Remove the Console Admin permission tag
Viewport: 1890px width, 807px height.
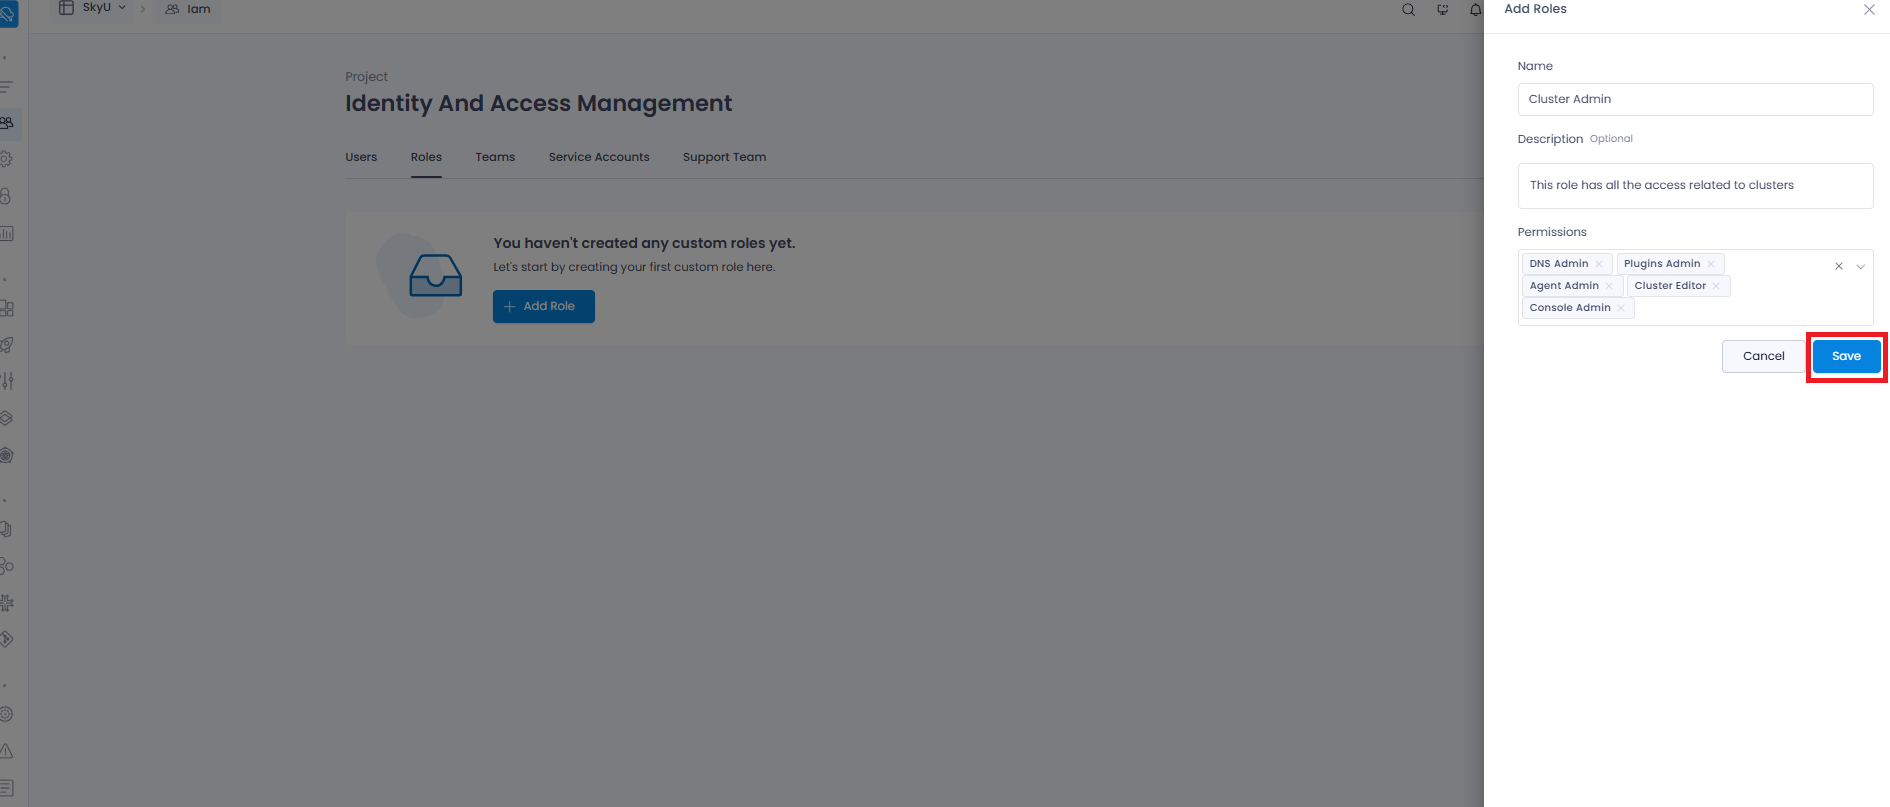click(1621, 308)
